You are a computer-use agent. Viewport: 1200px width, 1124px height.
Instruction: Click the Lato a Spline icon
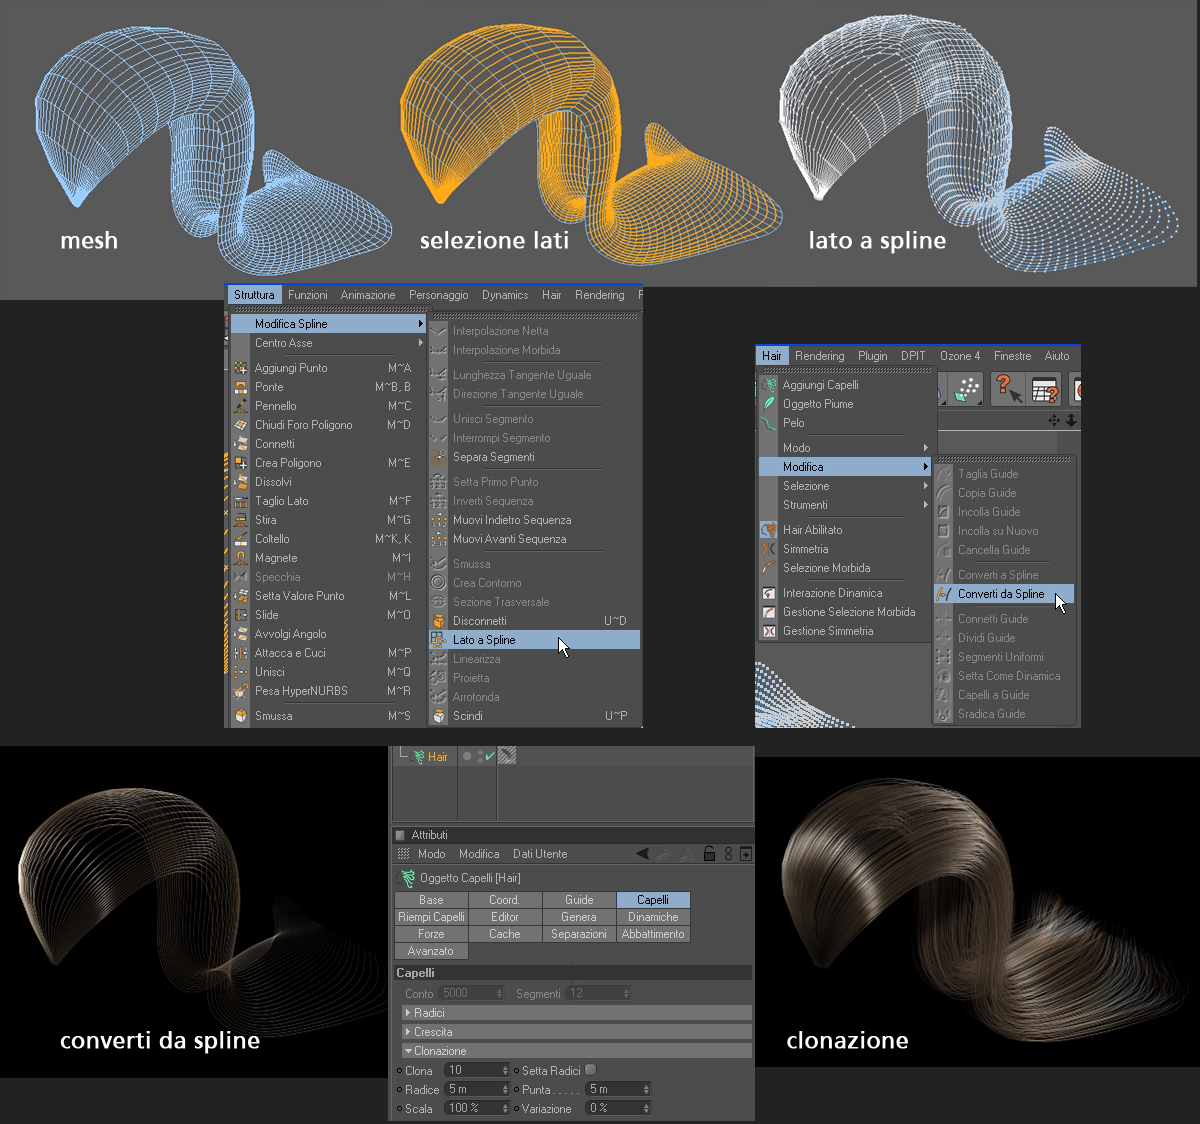438,640
